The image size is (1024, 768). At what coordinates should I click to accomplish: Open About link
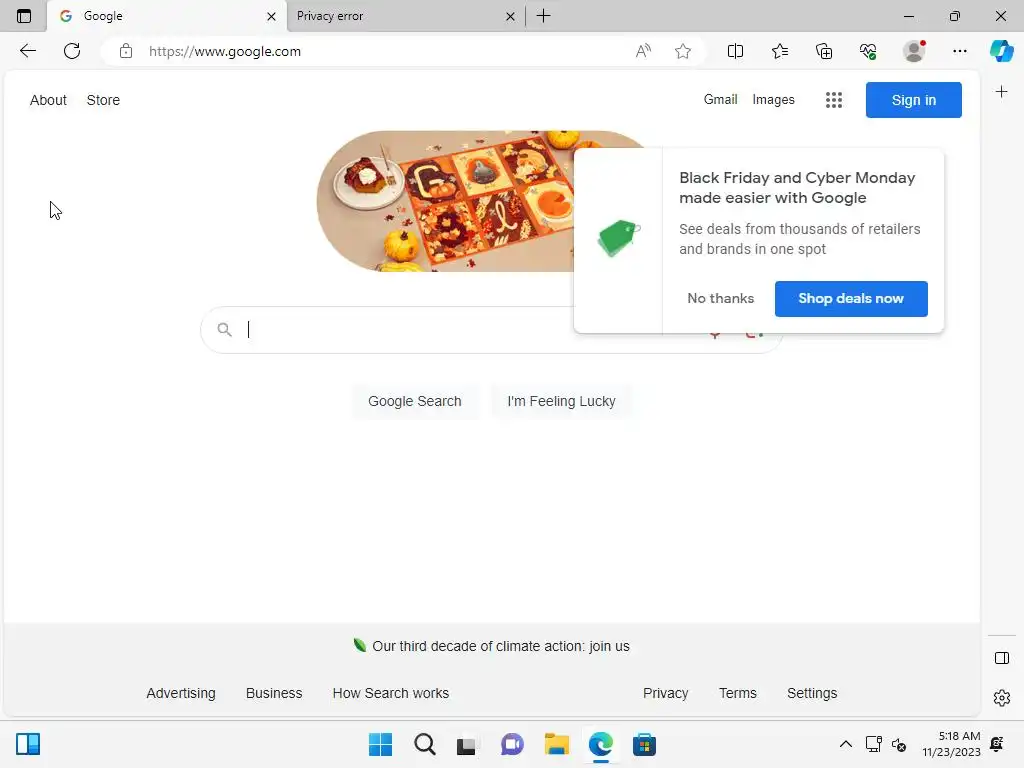tap(48, 100)
